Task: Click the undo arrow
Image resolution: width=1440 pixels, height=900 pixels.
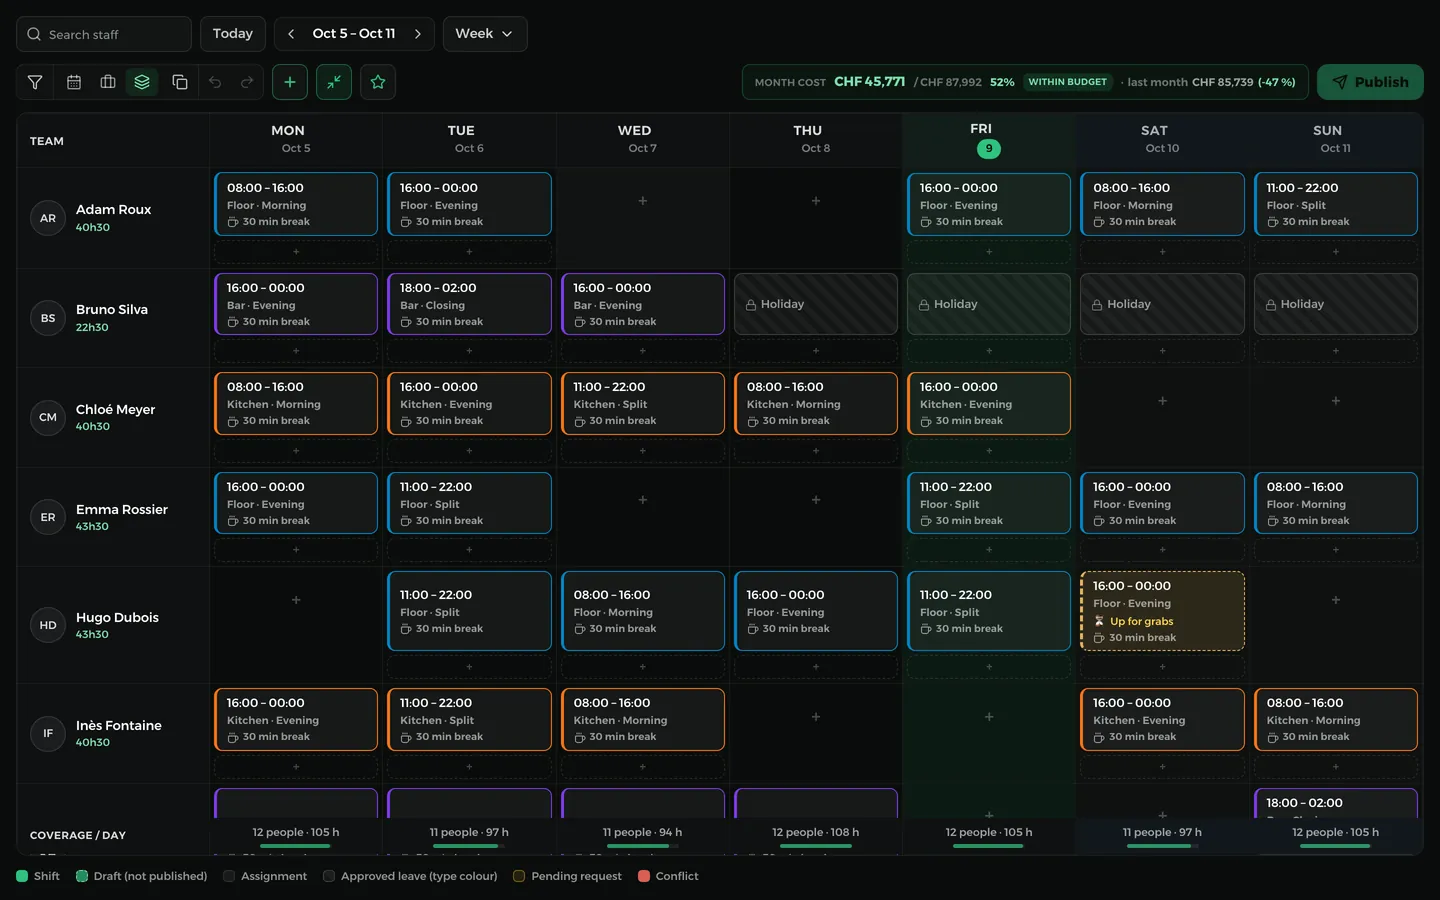Action: (x=215, y=82)
